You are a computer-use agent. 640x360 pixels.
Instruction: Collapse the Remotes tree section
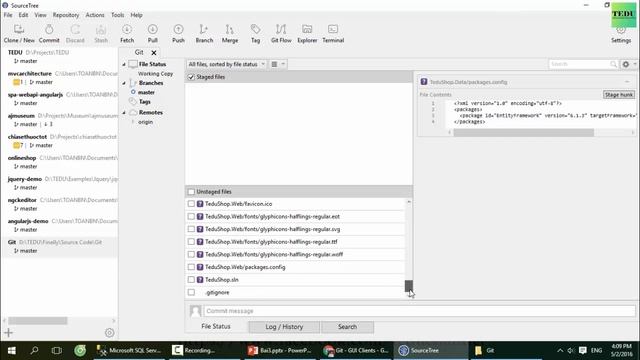coord(124,113)
